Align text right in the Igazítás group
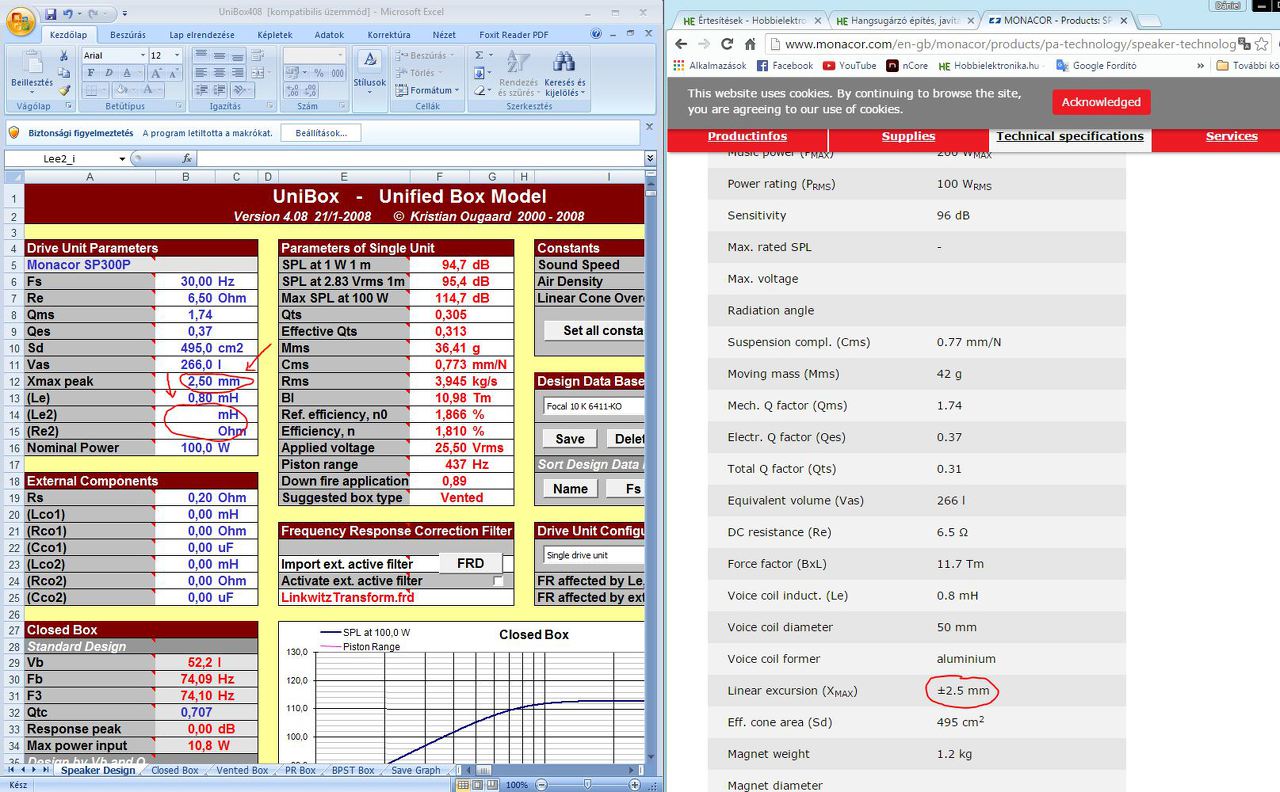 pyautogui.click(x=236, y=73)
